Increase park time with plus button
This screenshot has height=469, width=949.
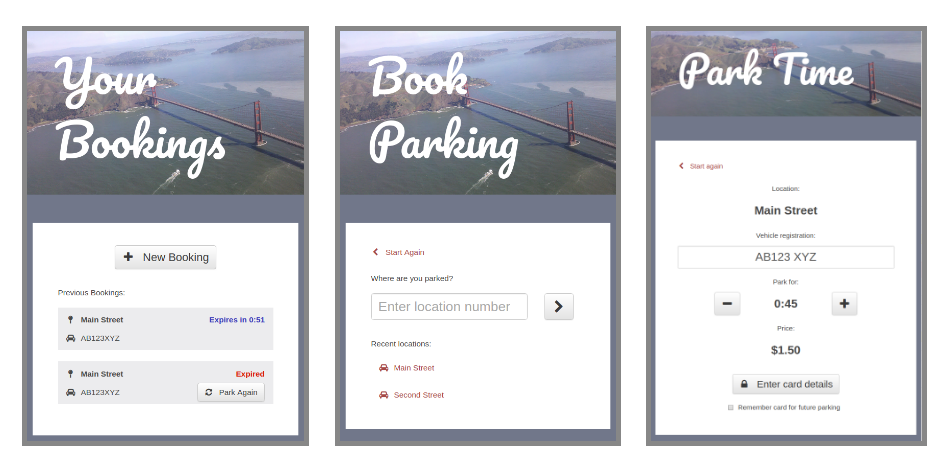[844, 304]
